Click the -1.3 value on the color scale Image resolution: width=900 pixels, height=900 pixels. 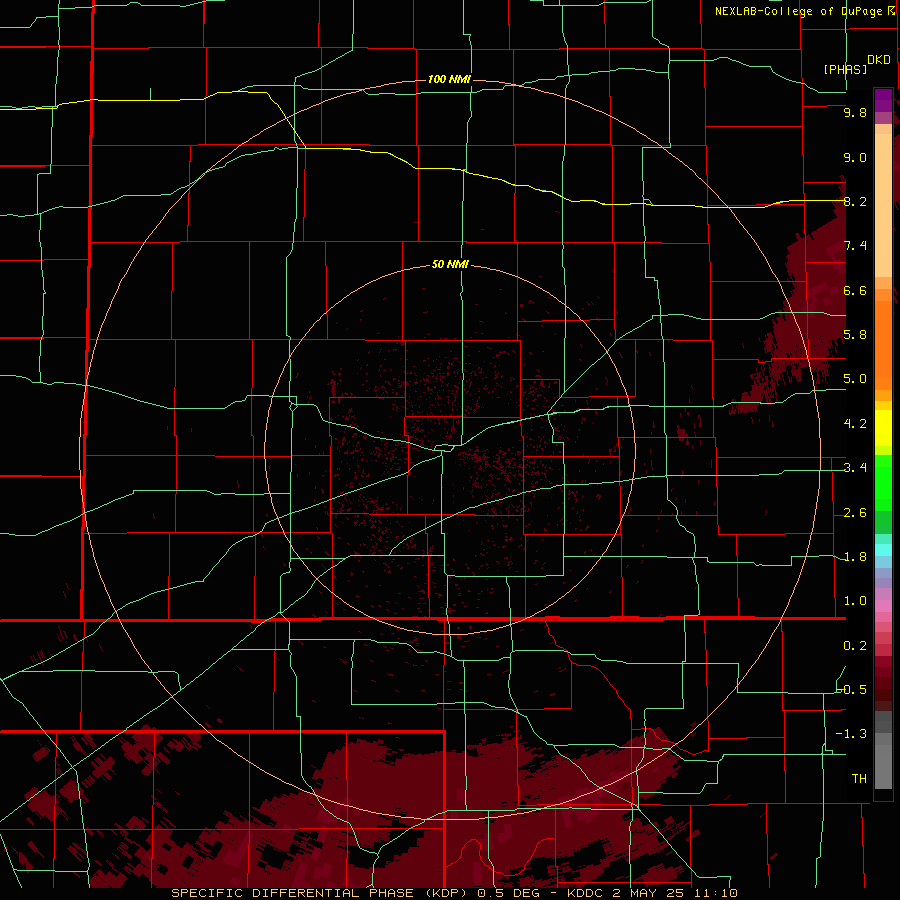click(x=852, y=734)
